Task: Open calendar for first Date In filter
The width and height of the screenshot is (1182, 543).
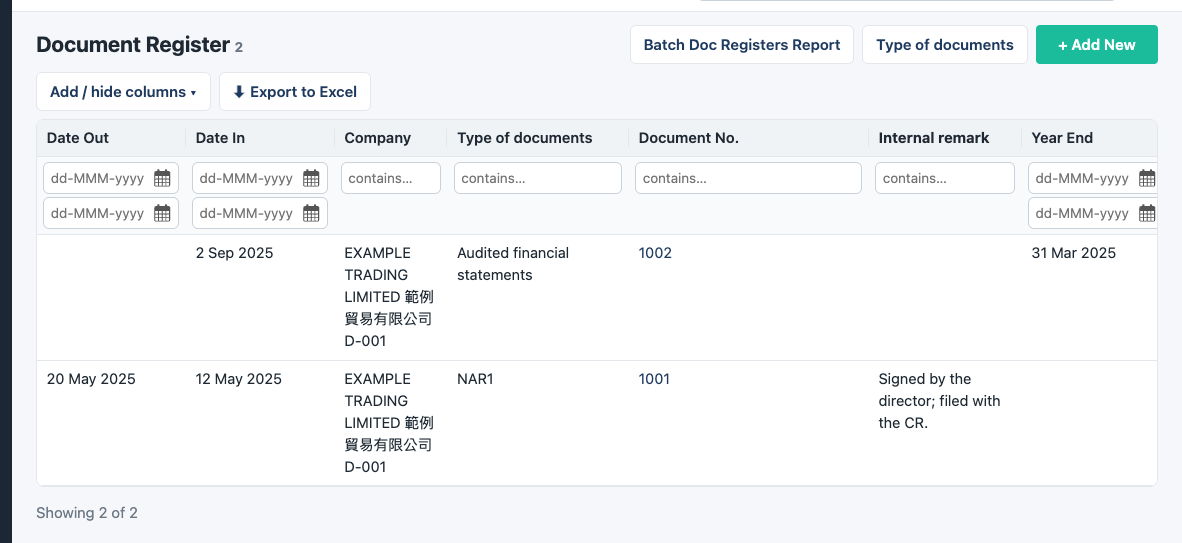Action: [311, 179]
